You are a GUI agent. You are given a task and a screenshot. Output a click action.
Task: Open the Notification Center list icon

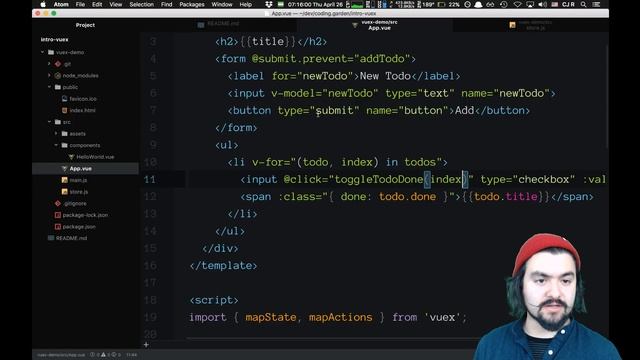596,4
